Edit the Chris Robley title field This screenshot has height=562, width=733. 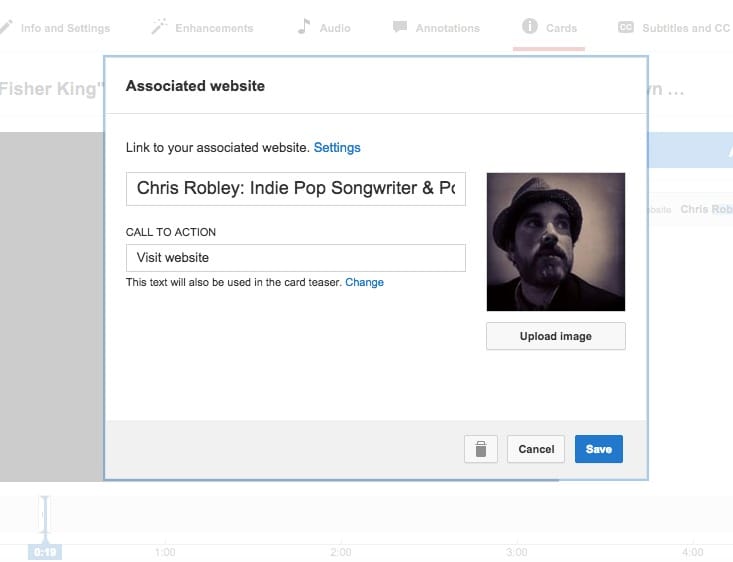click(296, 188)
